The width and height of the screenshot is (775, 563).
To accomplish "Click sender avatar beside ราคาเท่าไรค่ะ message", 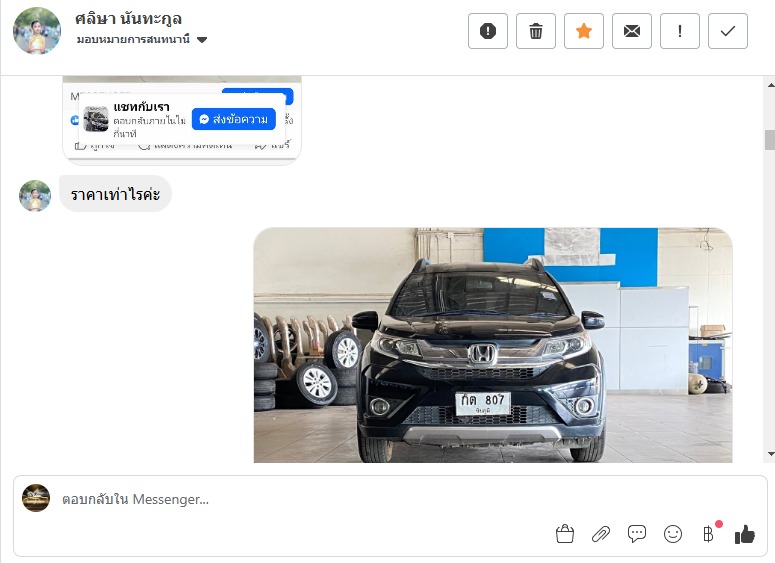I will point(35,196).
